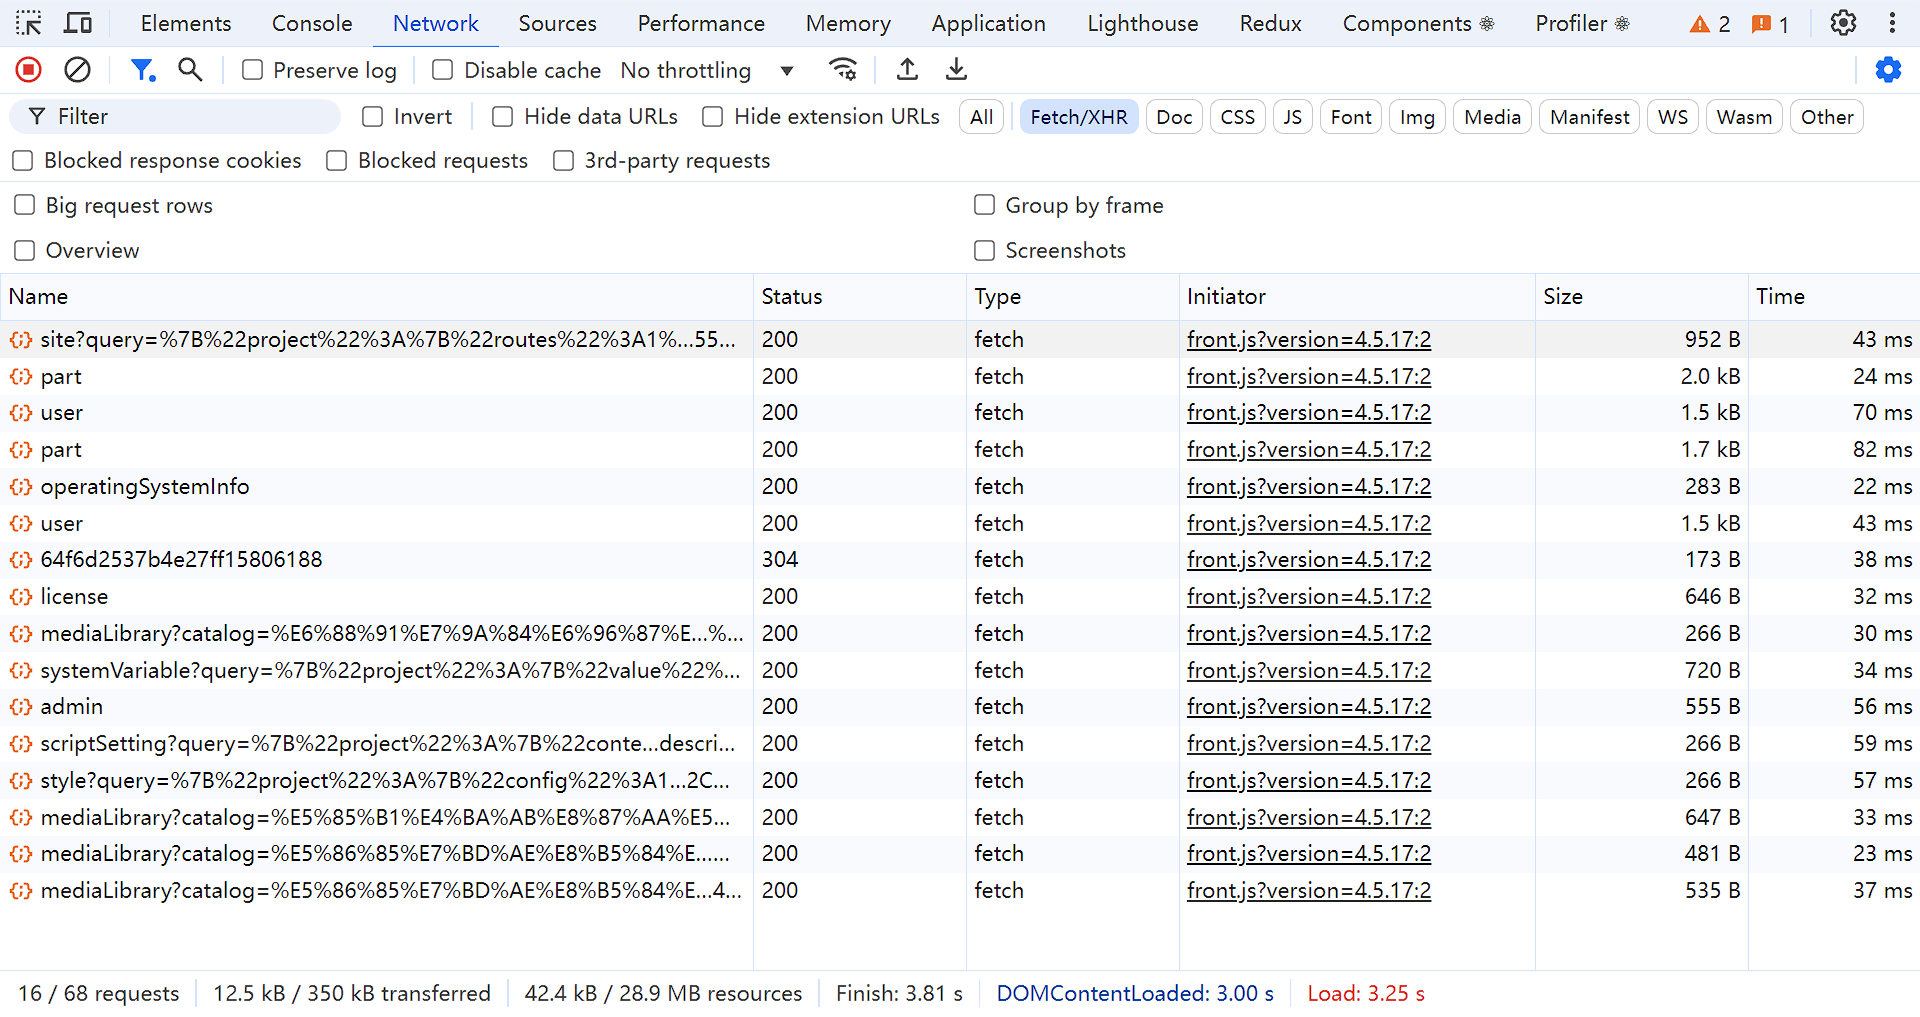The height and width of the screenshot is (1017, 1920).
Task: Import HAR file upload icon
Action: coord(907,70)
